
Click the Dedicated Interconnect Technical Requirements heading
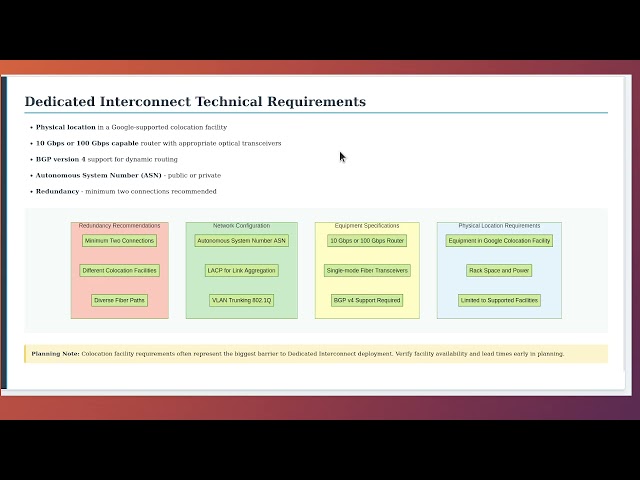[x=195, y=101]
